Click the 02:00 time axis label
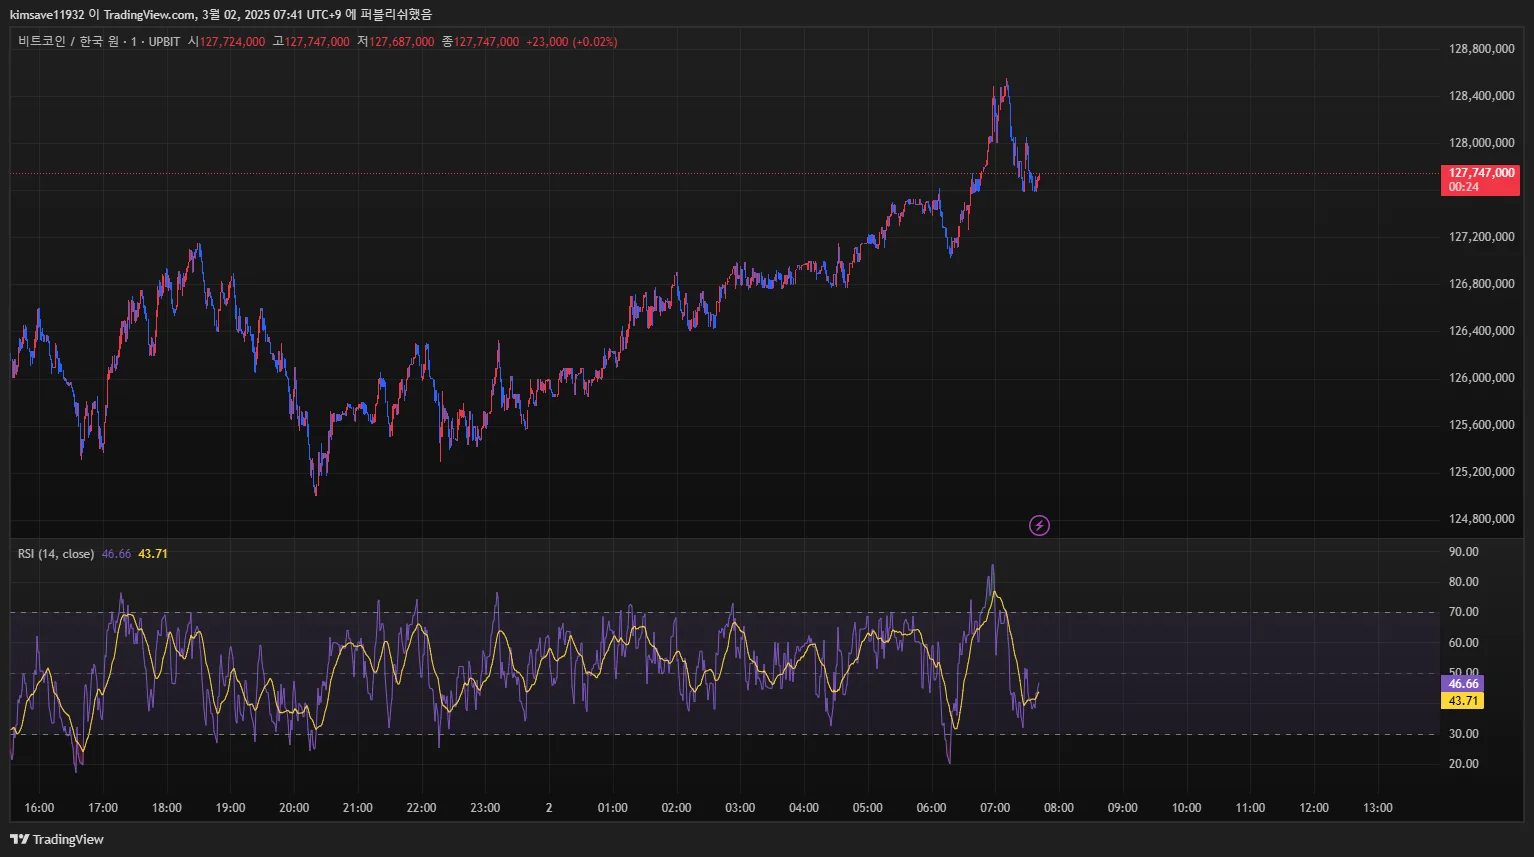This screenshot has height=857, width=1534. click(676, 808)
